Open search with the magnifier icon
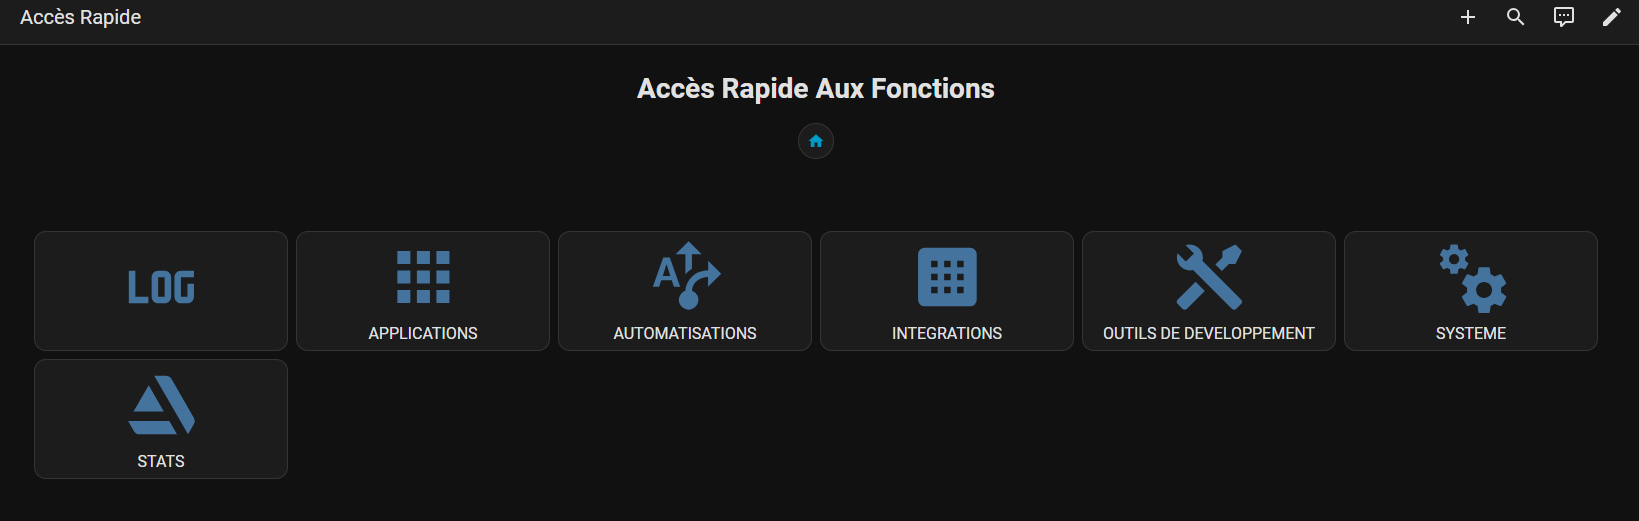 (1516, 17)
